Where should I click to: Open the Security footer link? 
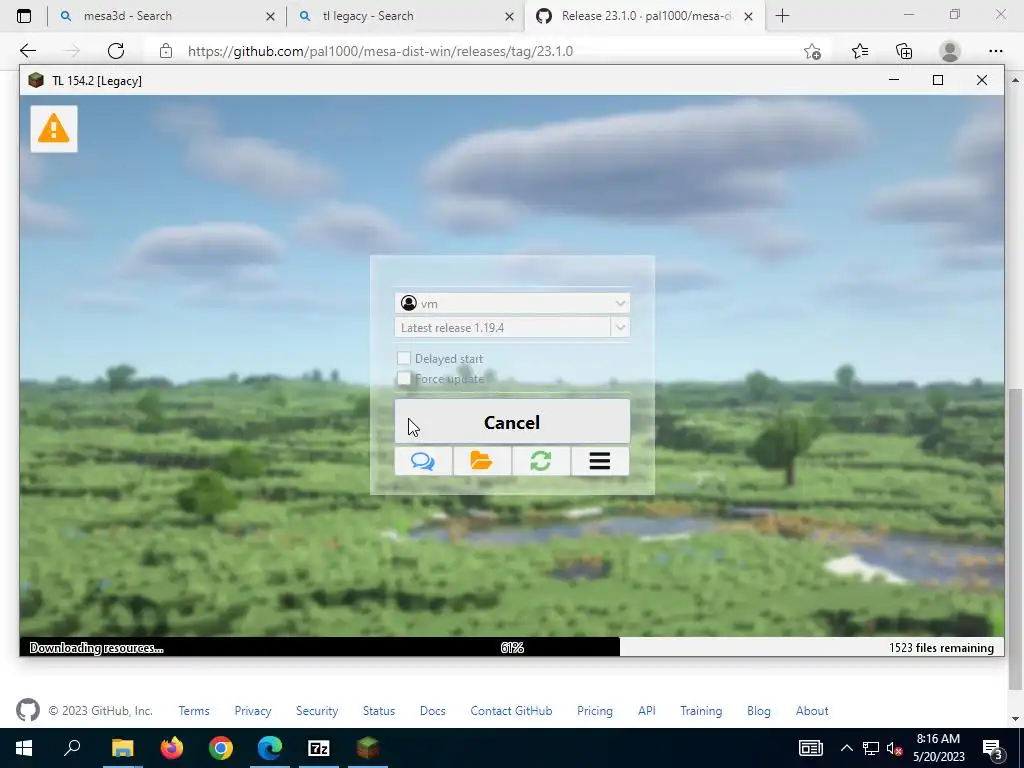[317, 711]
